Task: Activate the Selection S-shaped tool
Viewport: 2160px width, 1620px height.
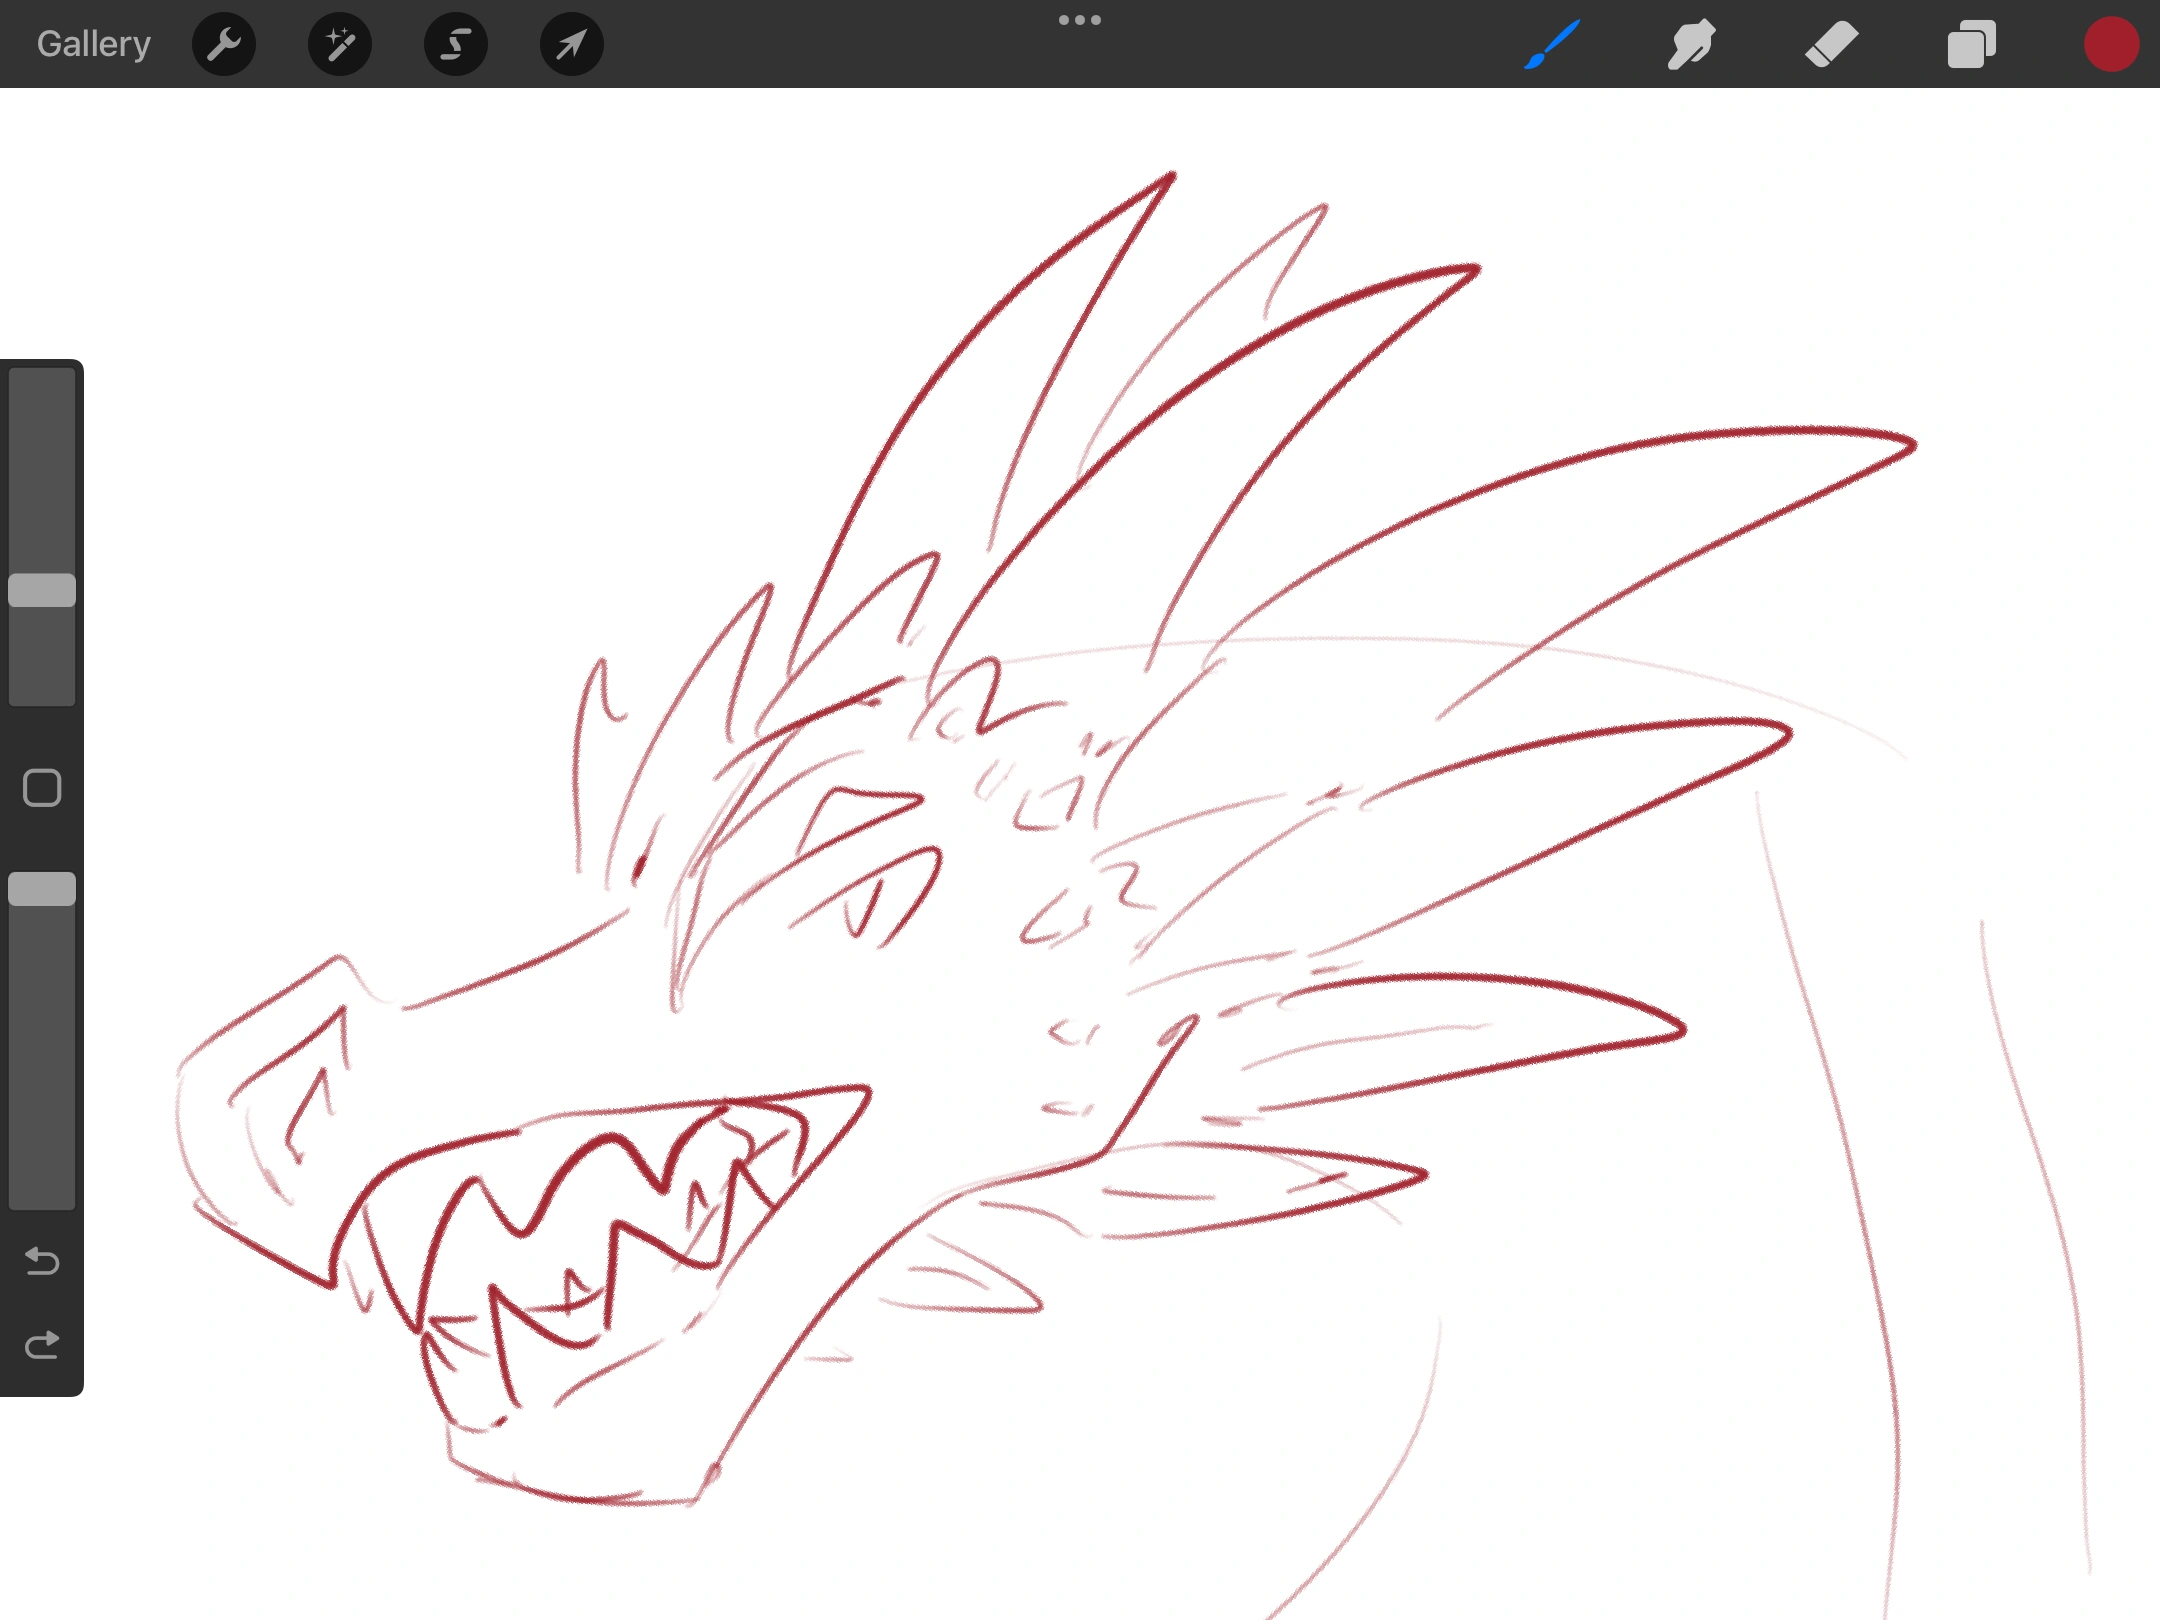Action: (x=456, y=44)
